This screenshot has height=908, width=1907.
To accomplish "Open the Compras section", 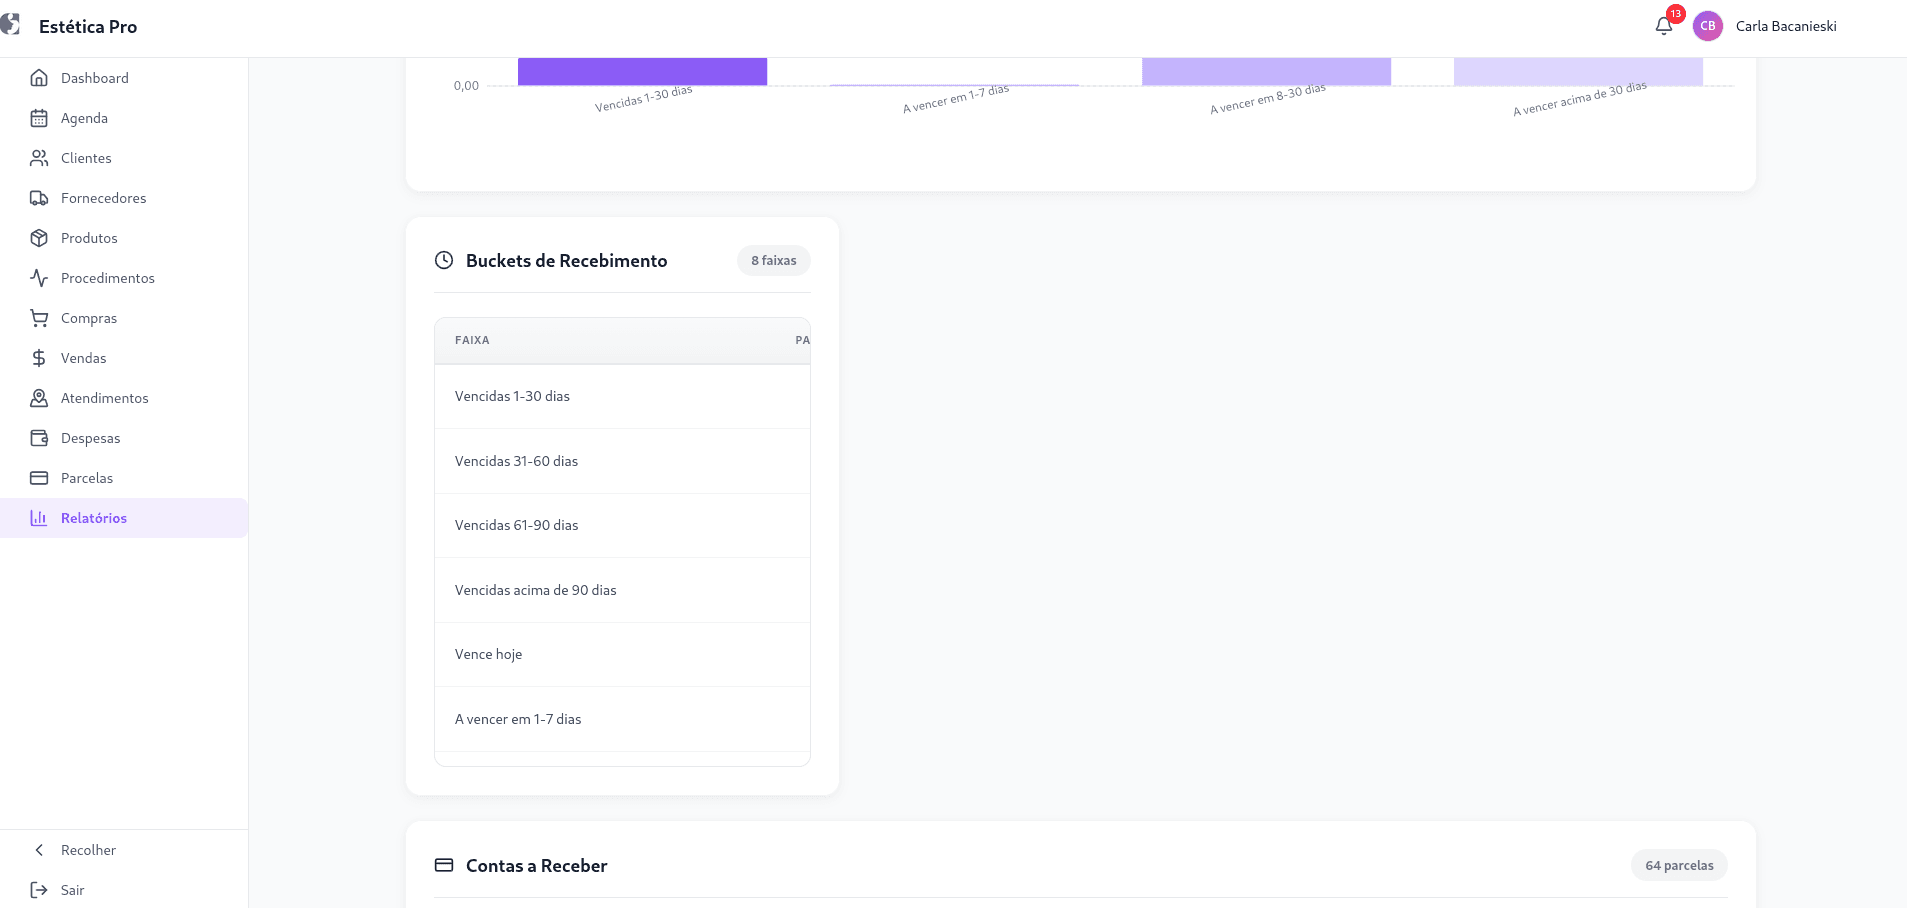I will (x=124, y=318).
